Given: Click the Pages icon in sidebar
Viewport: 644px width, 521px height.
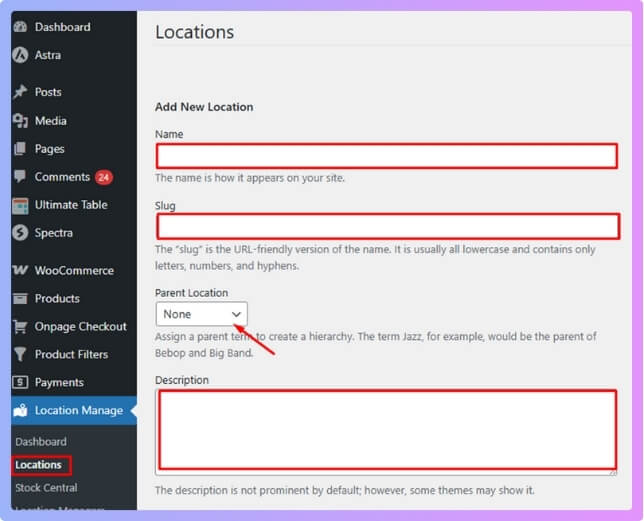Looking at the screenshot, I should pyautogui.click(x=20, y=149).
